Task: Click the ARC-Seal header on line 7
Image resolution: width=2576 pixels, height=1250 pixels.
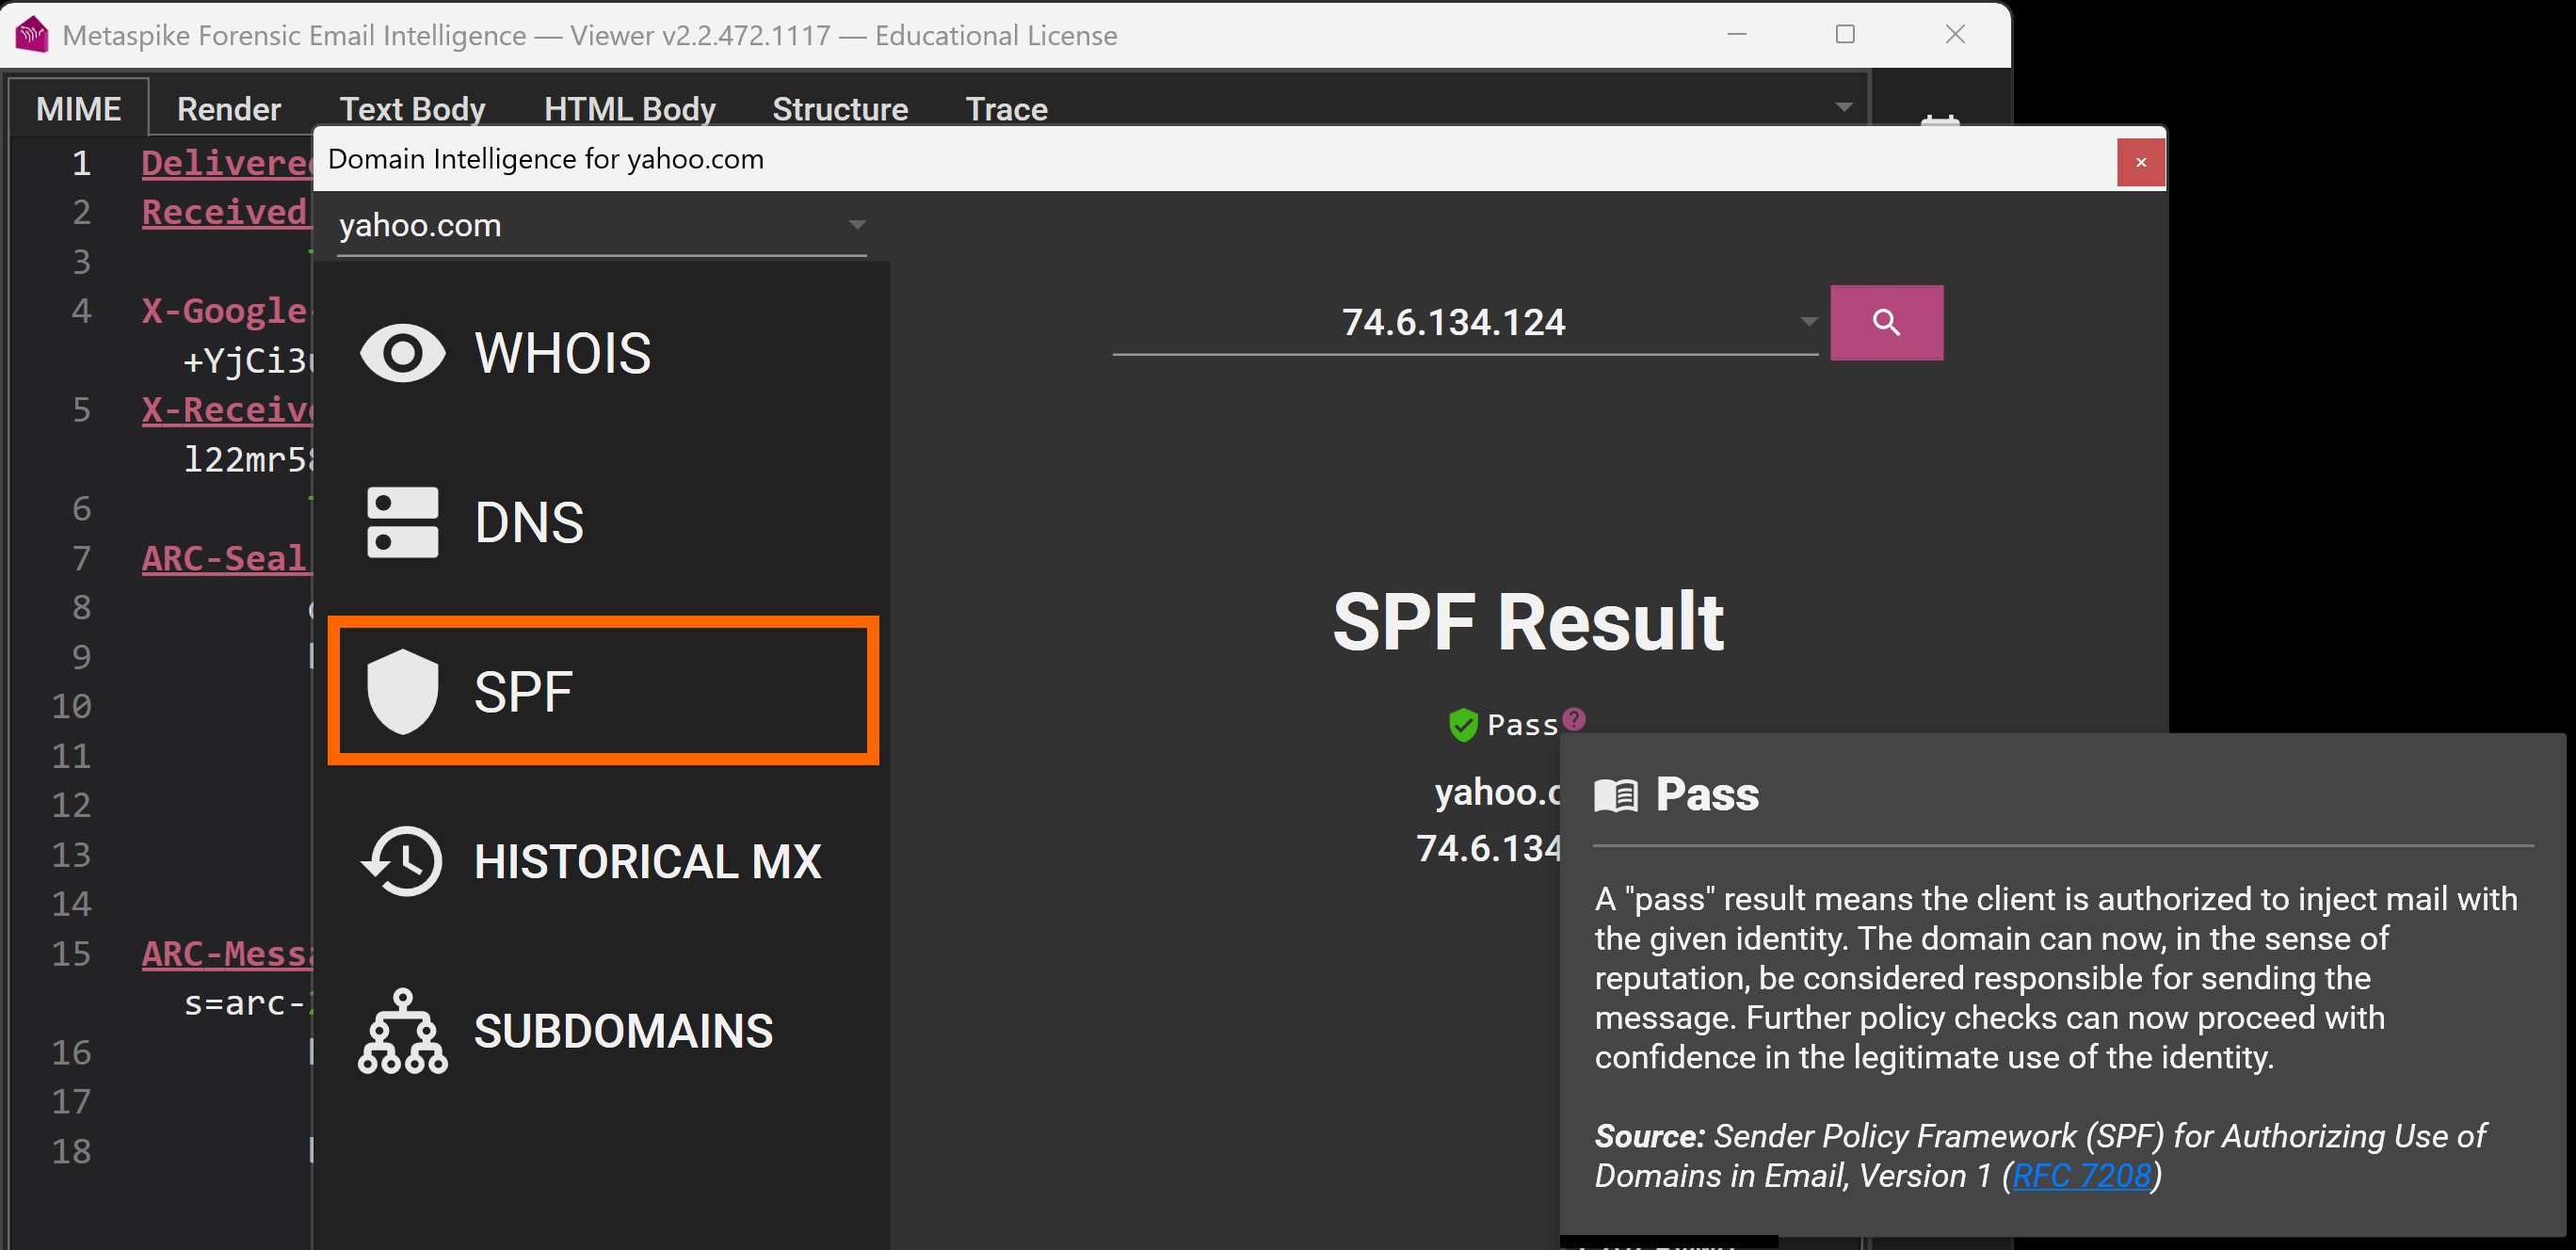Action: pos(224,558)
